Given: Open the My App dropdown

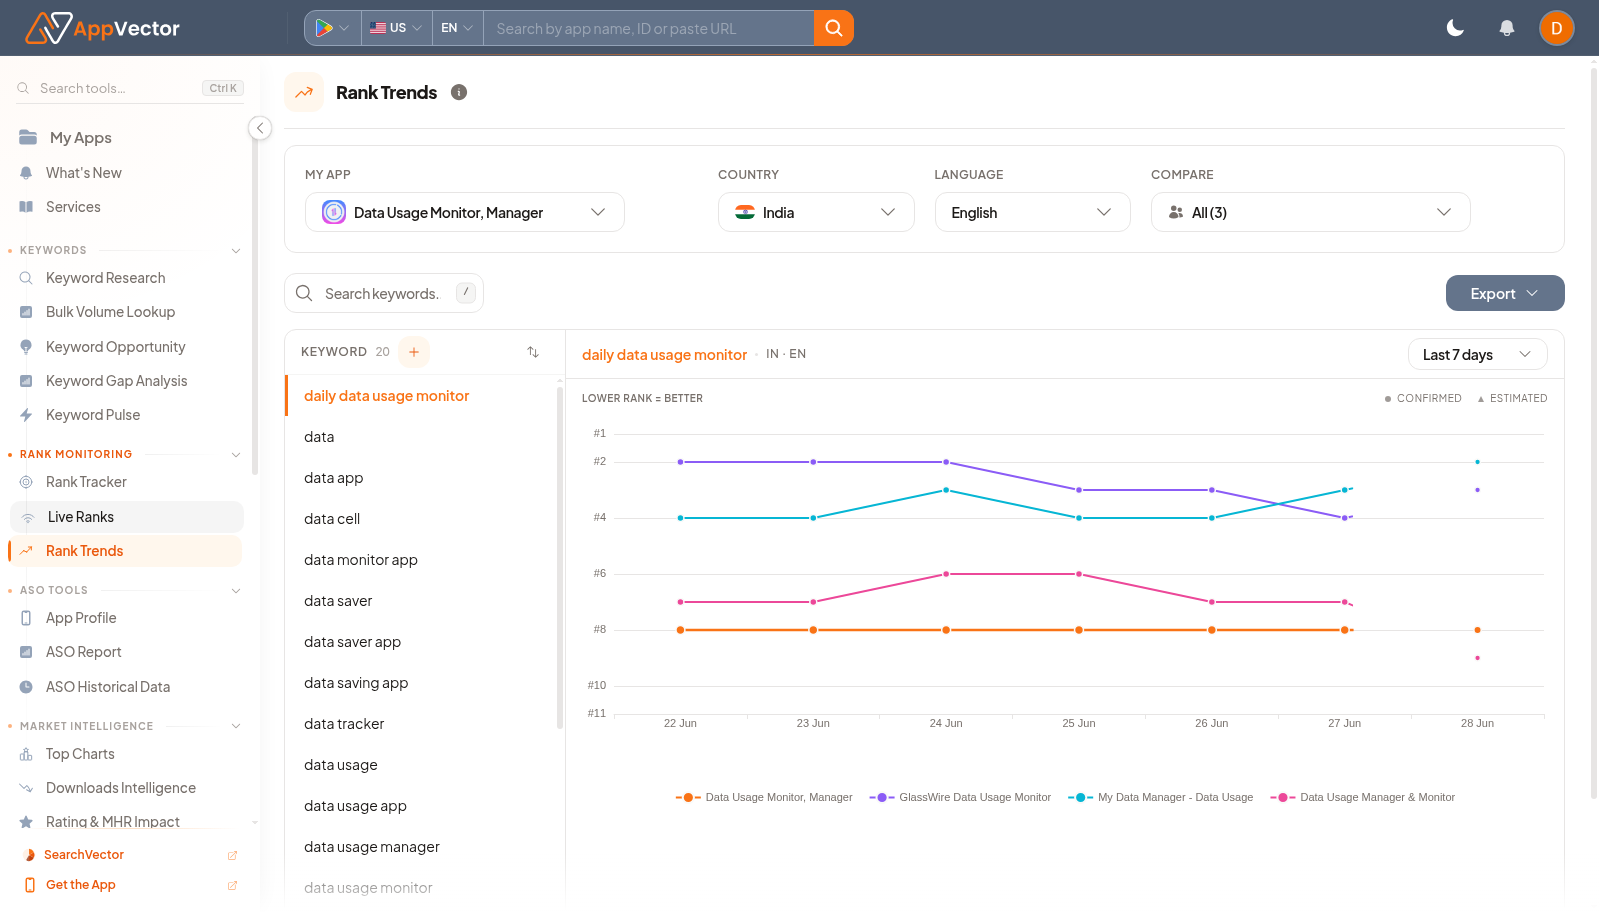Looking at the screenshot, I should pyautogui.click(x=465, y=212).
